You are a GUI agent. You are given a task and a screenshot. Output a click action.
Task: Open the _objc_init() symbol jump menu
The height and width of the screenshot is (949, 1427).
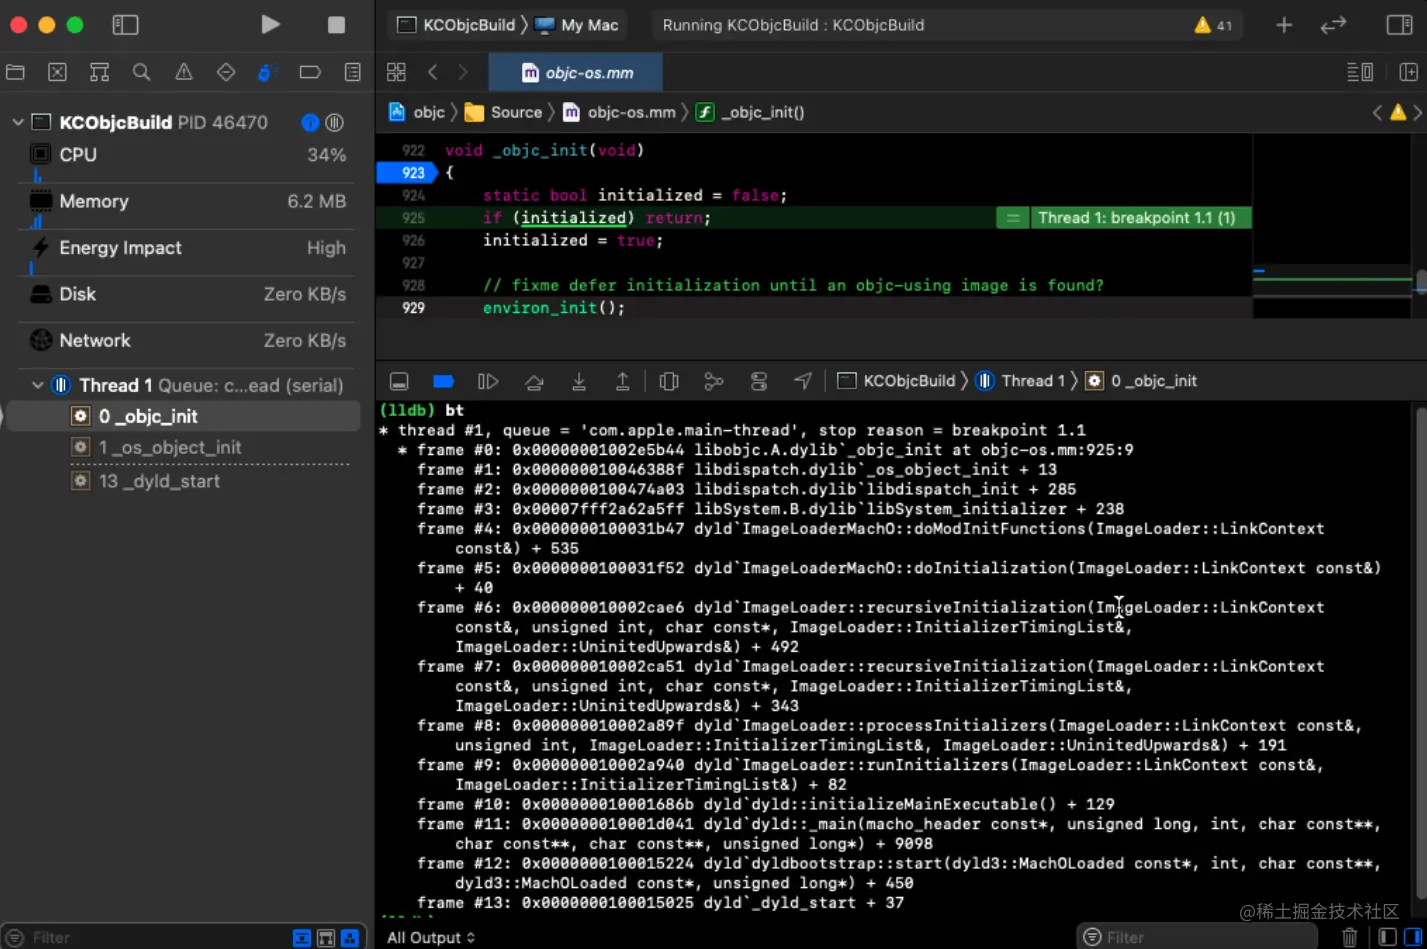pyautogui.click(x=750, y=112)
